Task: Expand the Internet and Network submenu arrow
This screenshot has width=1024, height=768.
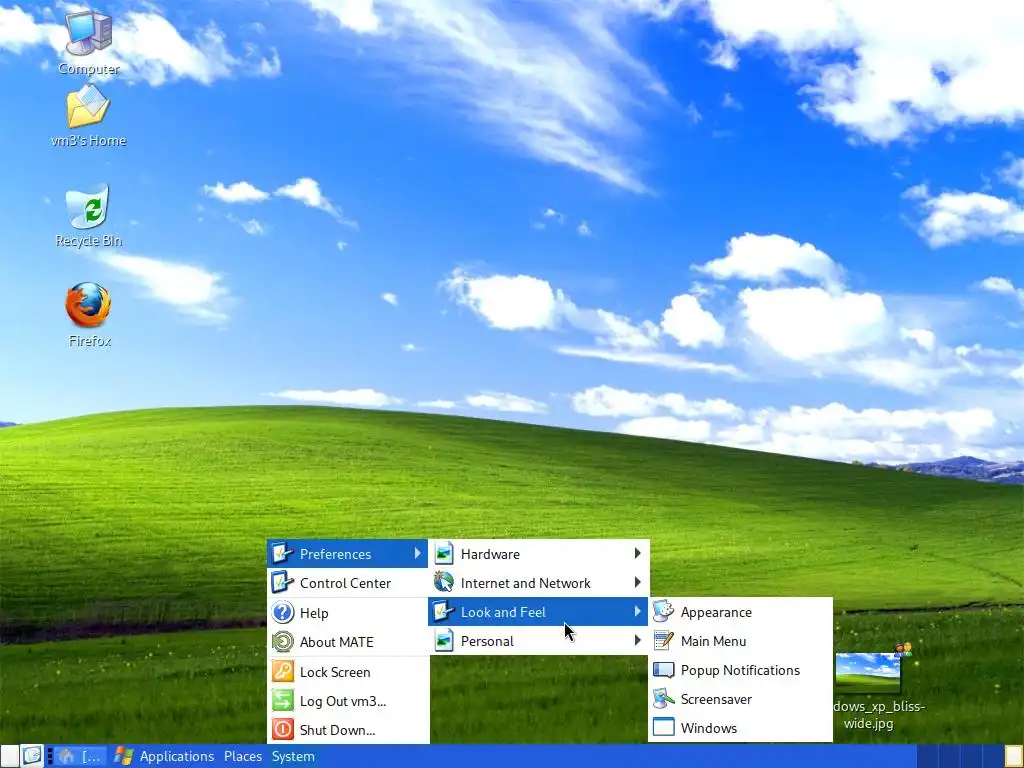Action: point(637,583)
